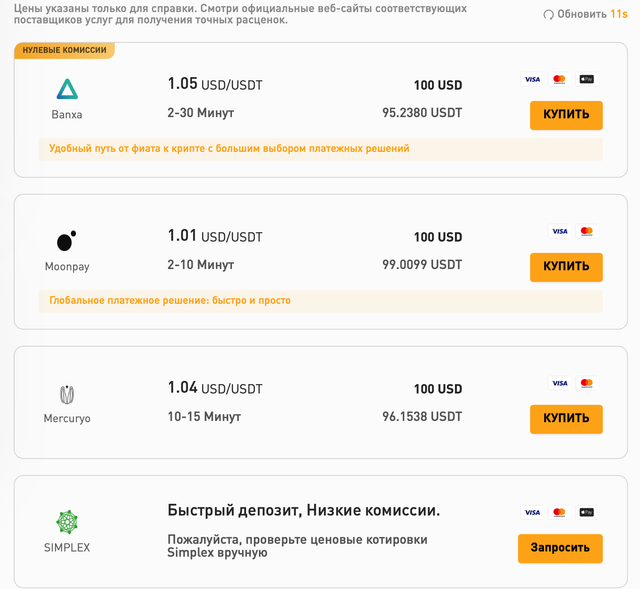
Task: Click the price disclaimer text at top
Action: (240, 14)
